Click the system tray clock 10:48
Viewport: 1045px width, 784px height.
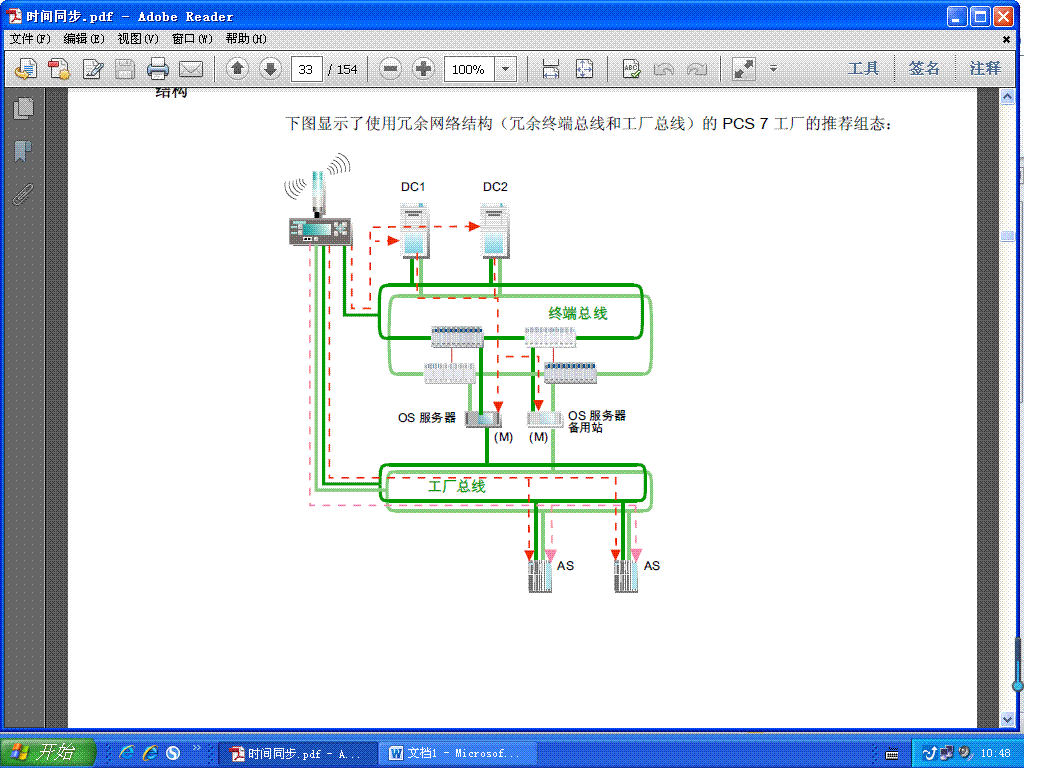click(996, 753)
